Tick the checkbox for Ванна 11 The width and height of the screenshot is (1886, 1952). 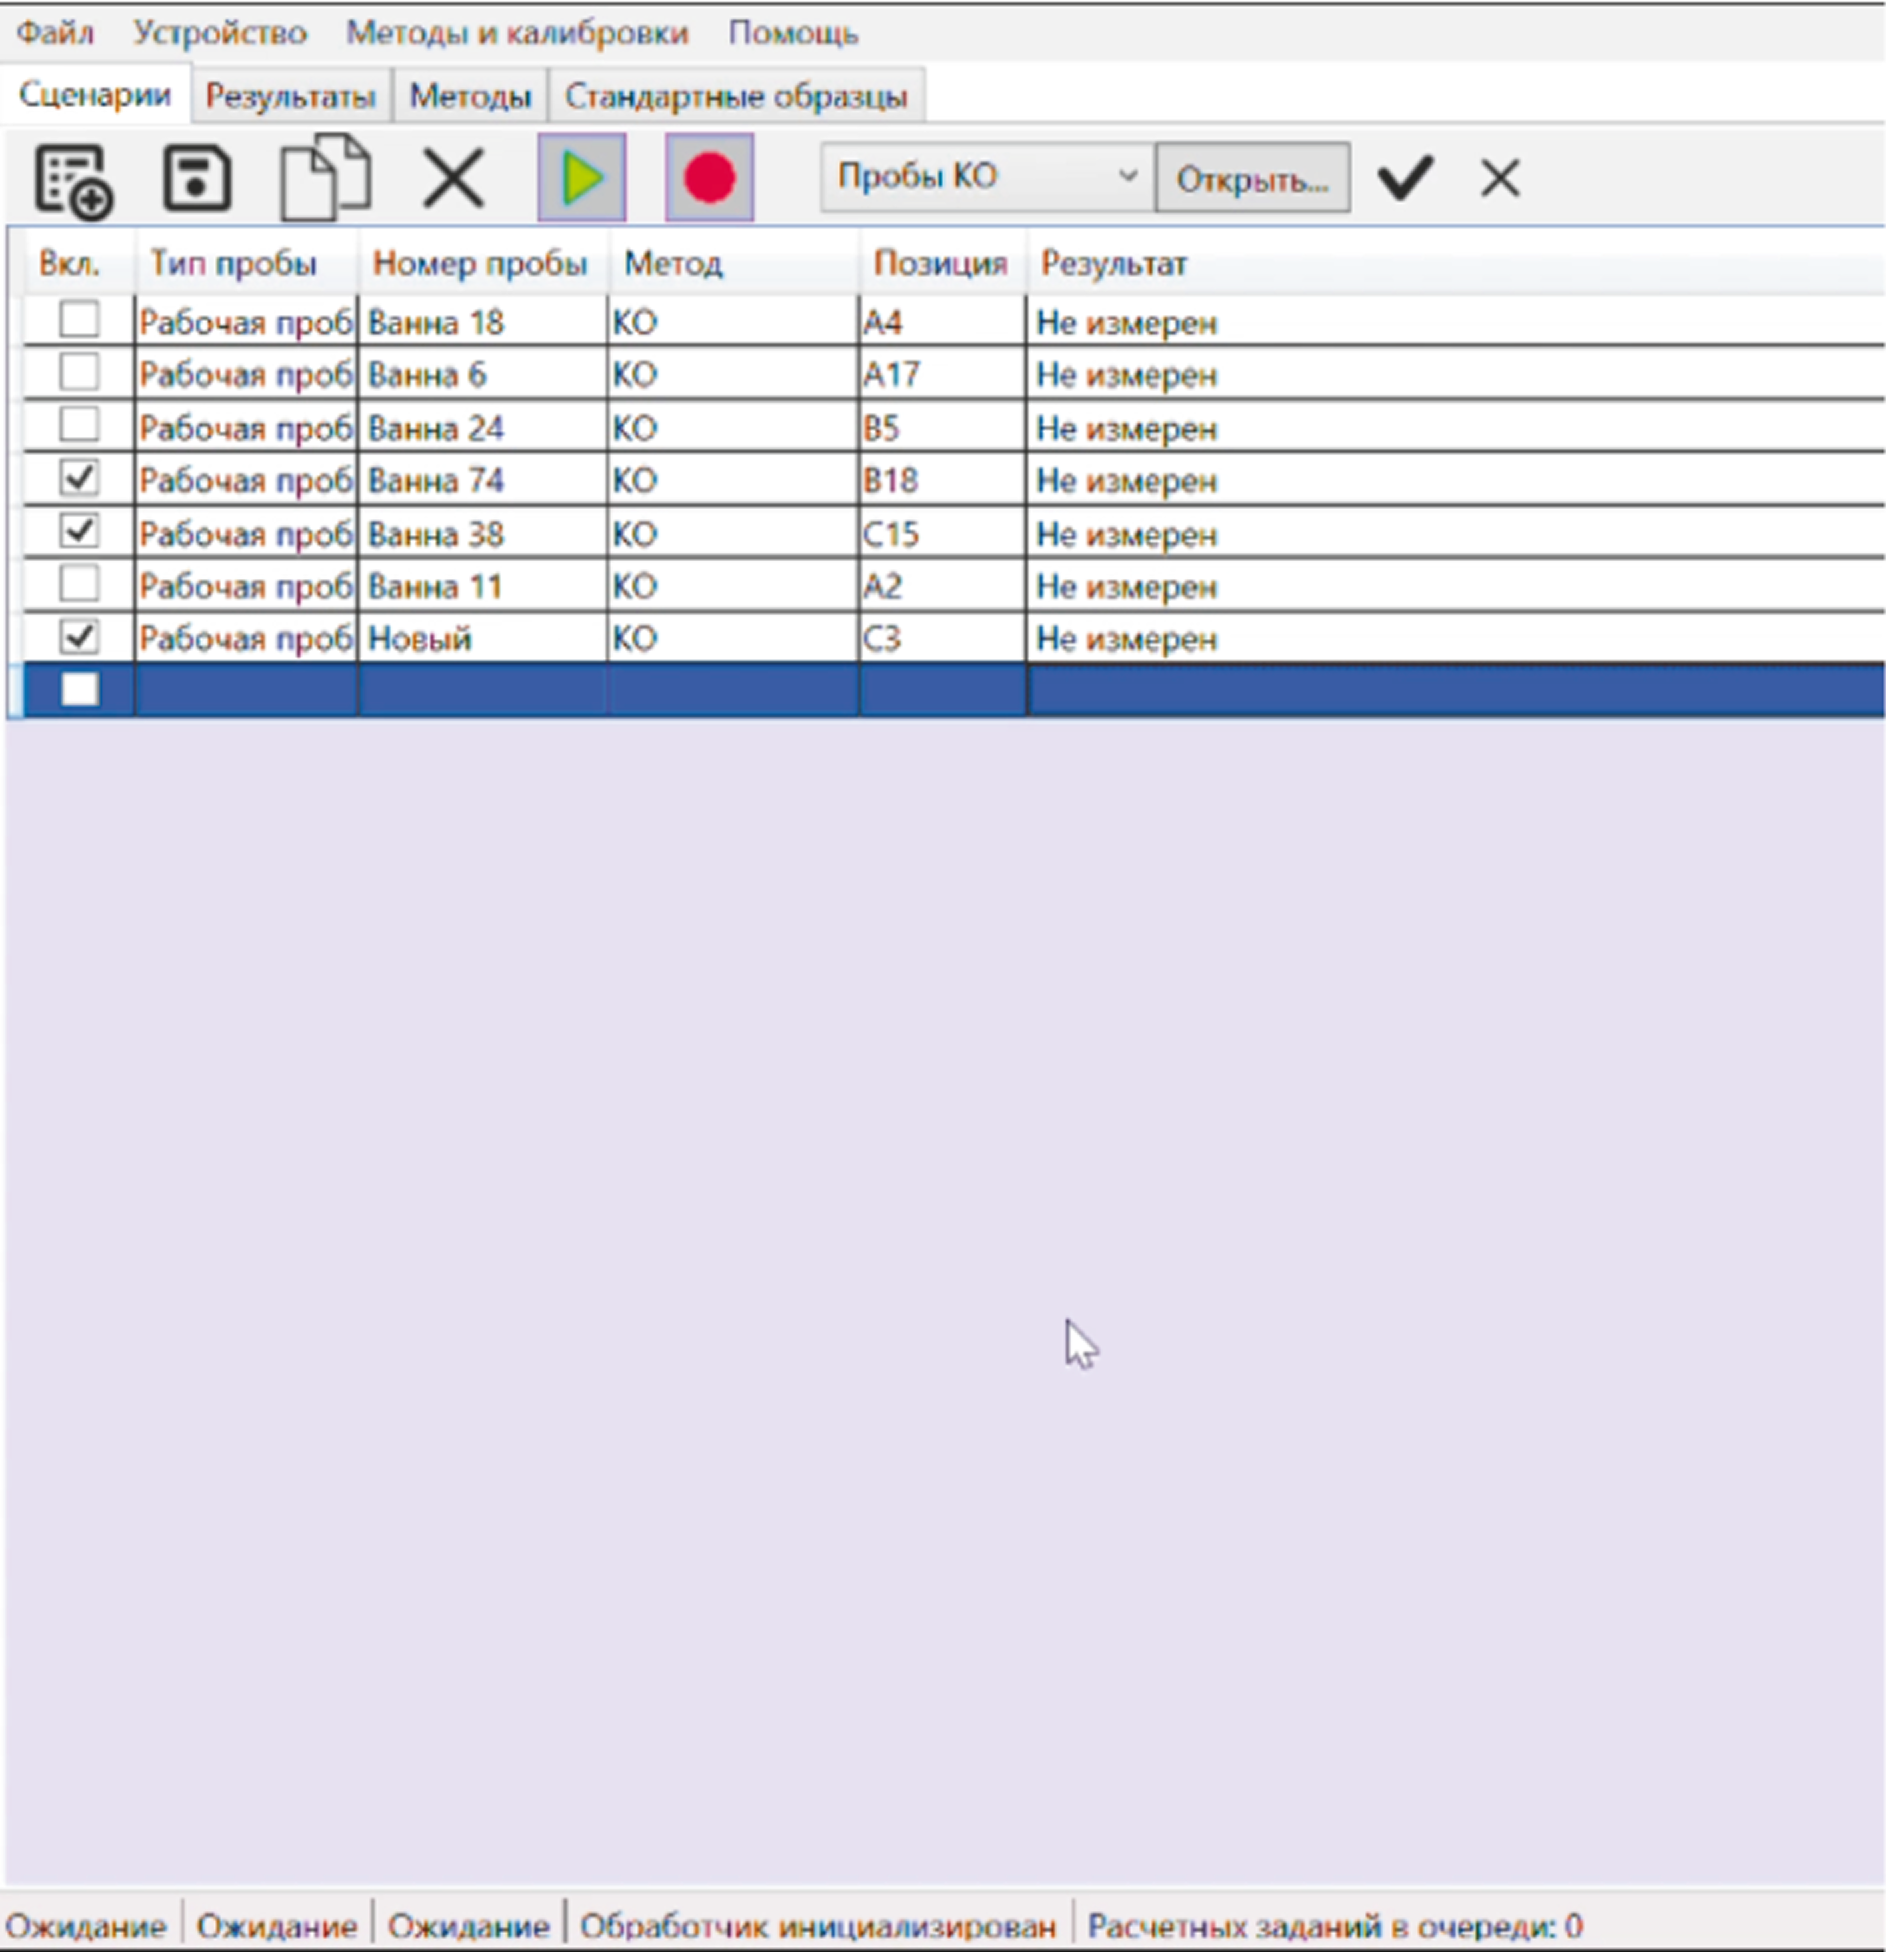[79, 584]
